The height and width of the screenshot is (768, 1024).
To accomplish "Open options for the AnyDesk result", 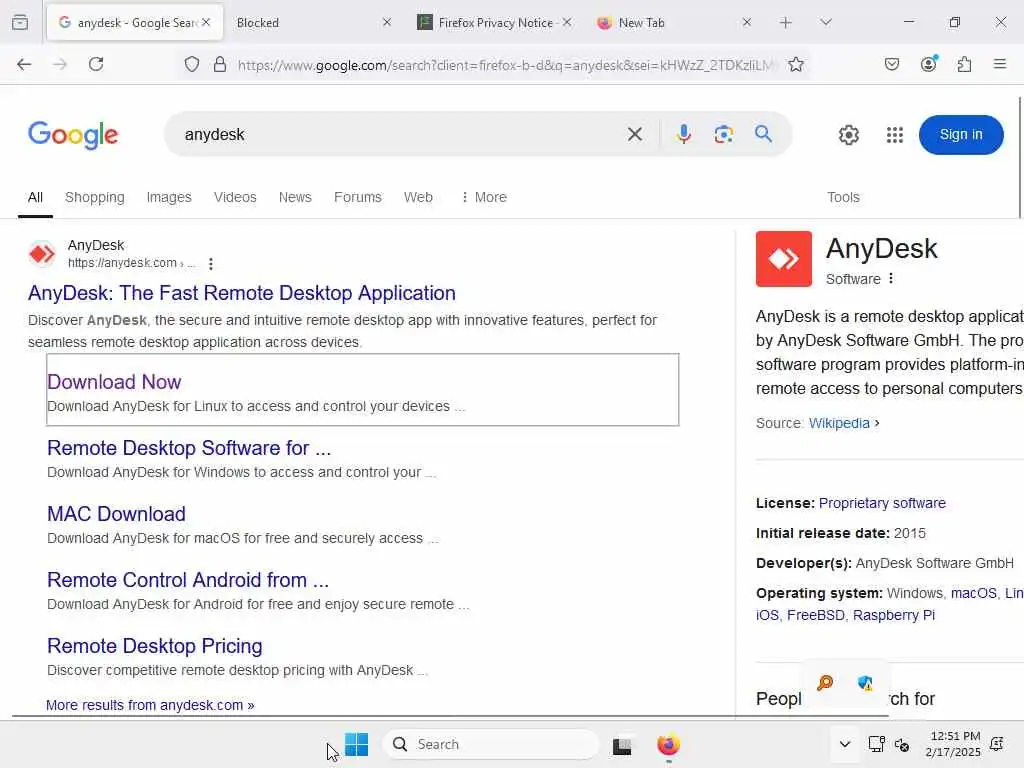I will click(x=210, y=264).
